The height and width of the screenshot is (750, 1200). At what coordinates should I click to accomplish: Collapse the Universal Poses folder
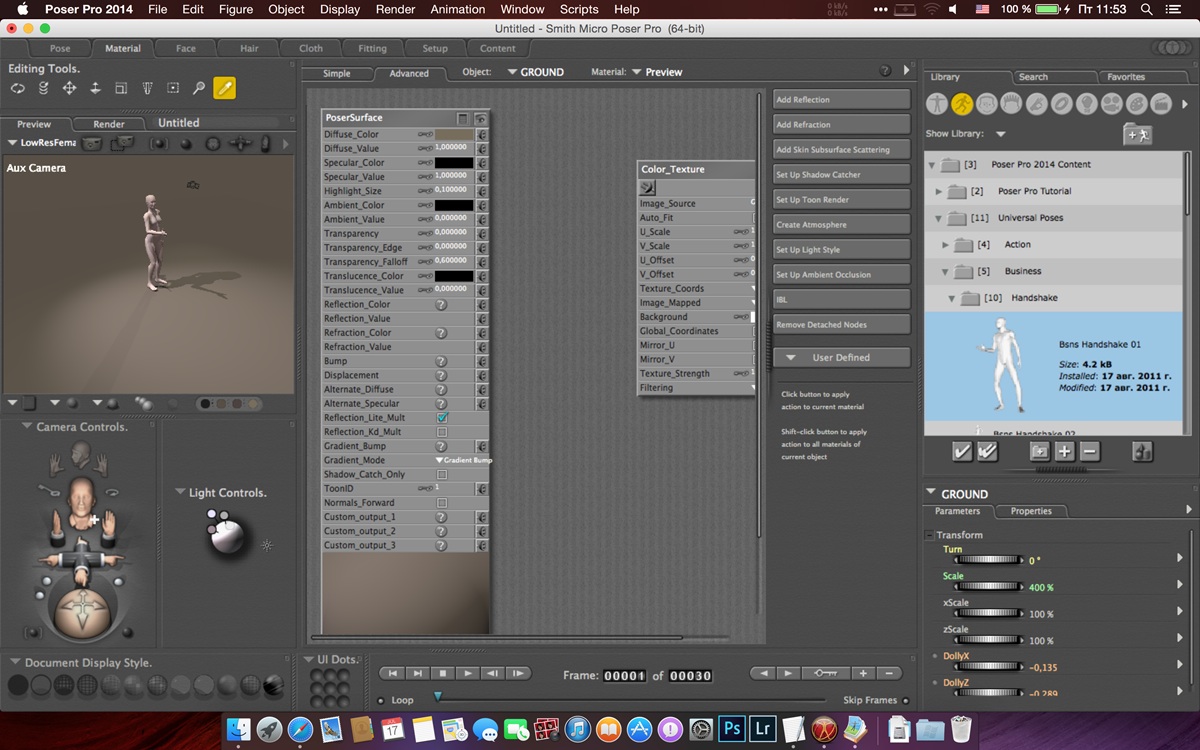[x=939, y=218]
